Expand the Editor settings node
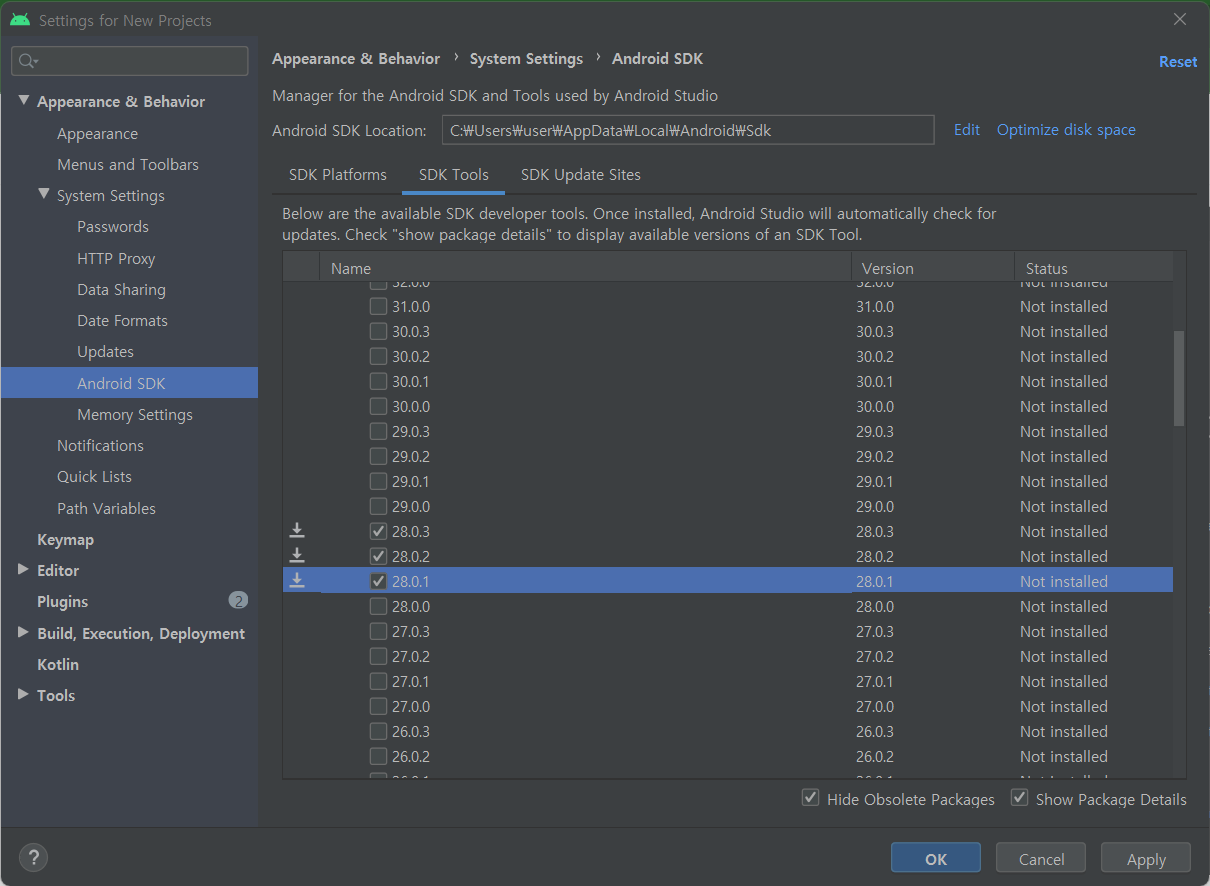This screenshot has height=886, width=1210. [x=23, y=570]
